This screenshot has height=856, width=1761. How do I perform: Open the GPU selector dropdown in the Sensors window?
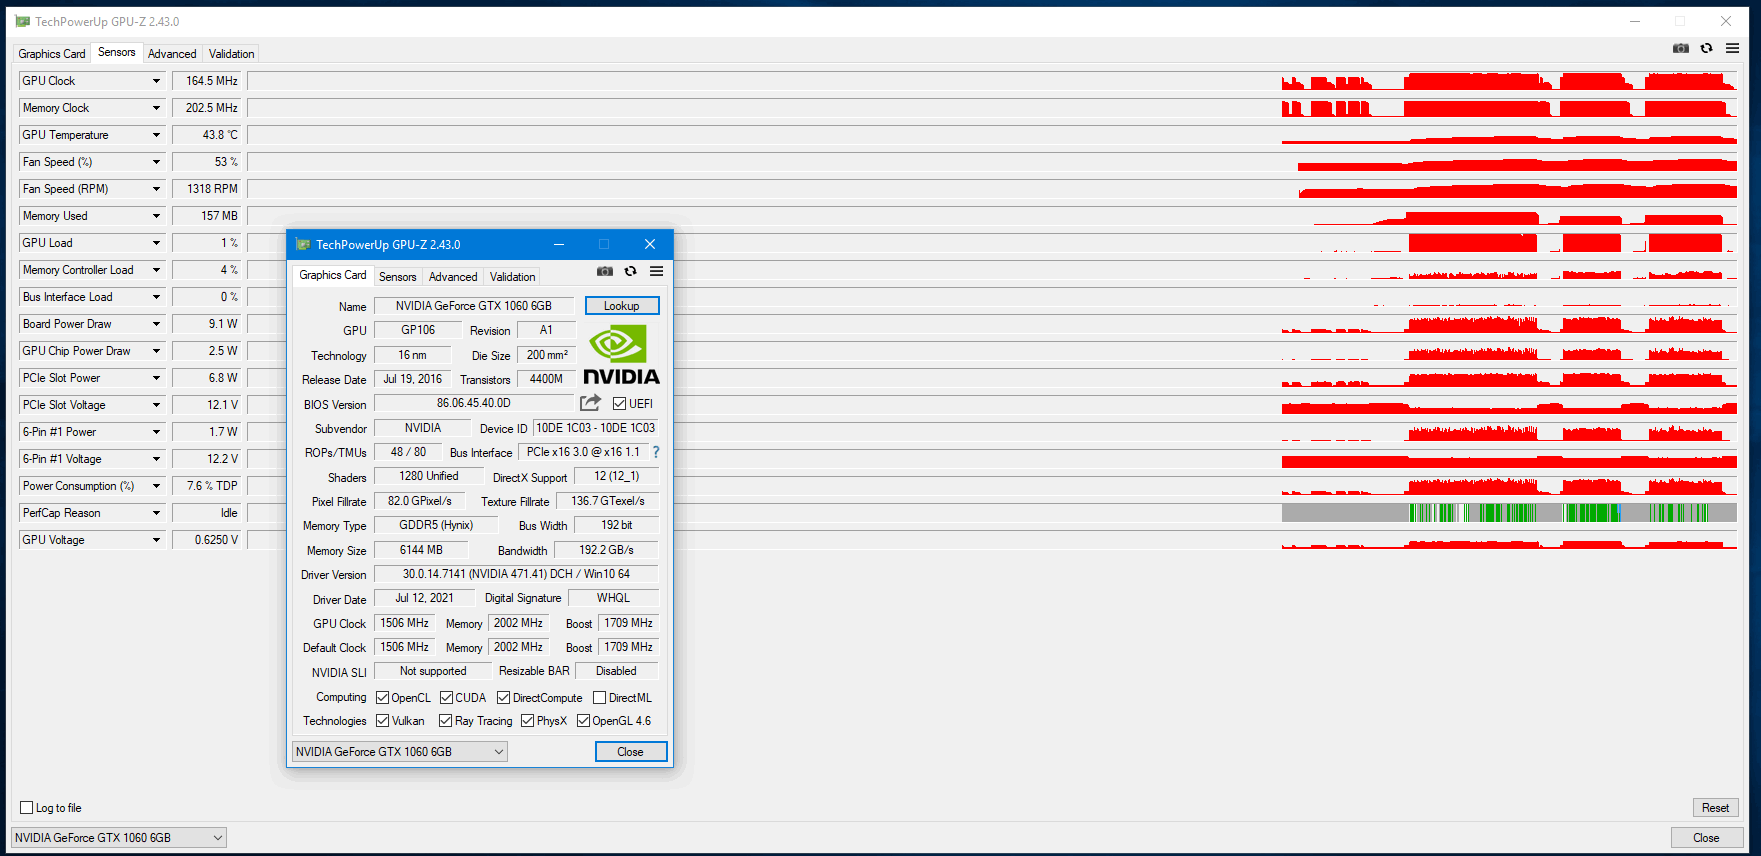point(119,838)
